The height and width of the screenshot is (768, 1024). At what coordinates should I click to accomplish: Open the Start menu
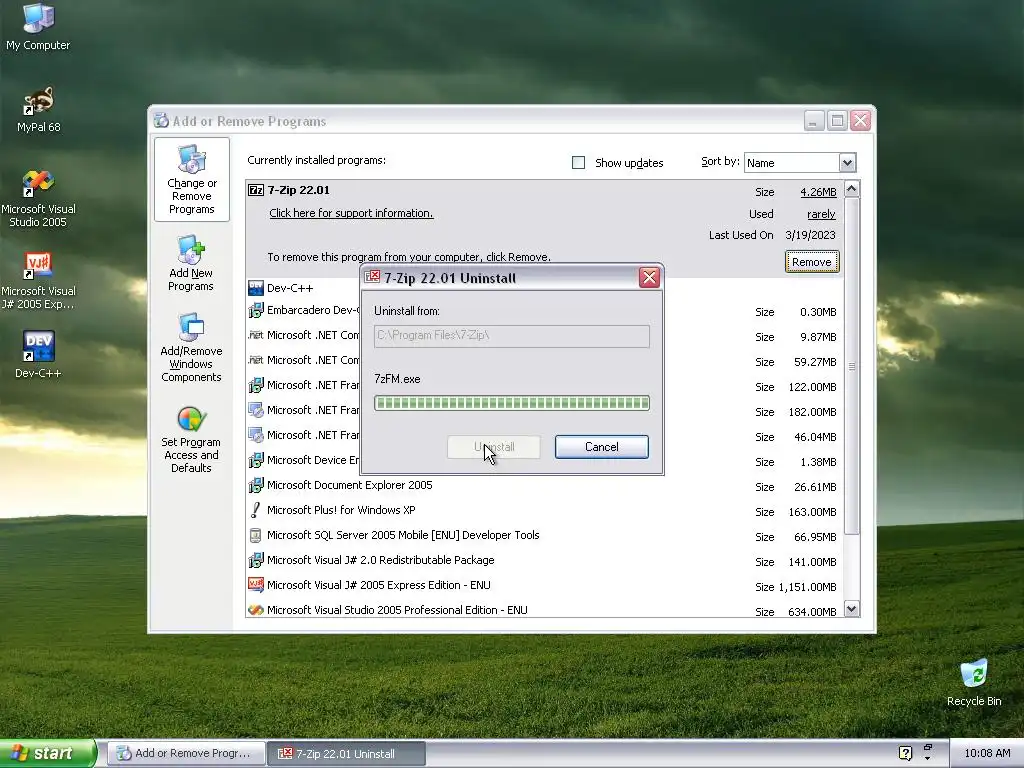pos(48,753)
